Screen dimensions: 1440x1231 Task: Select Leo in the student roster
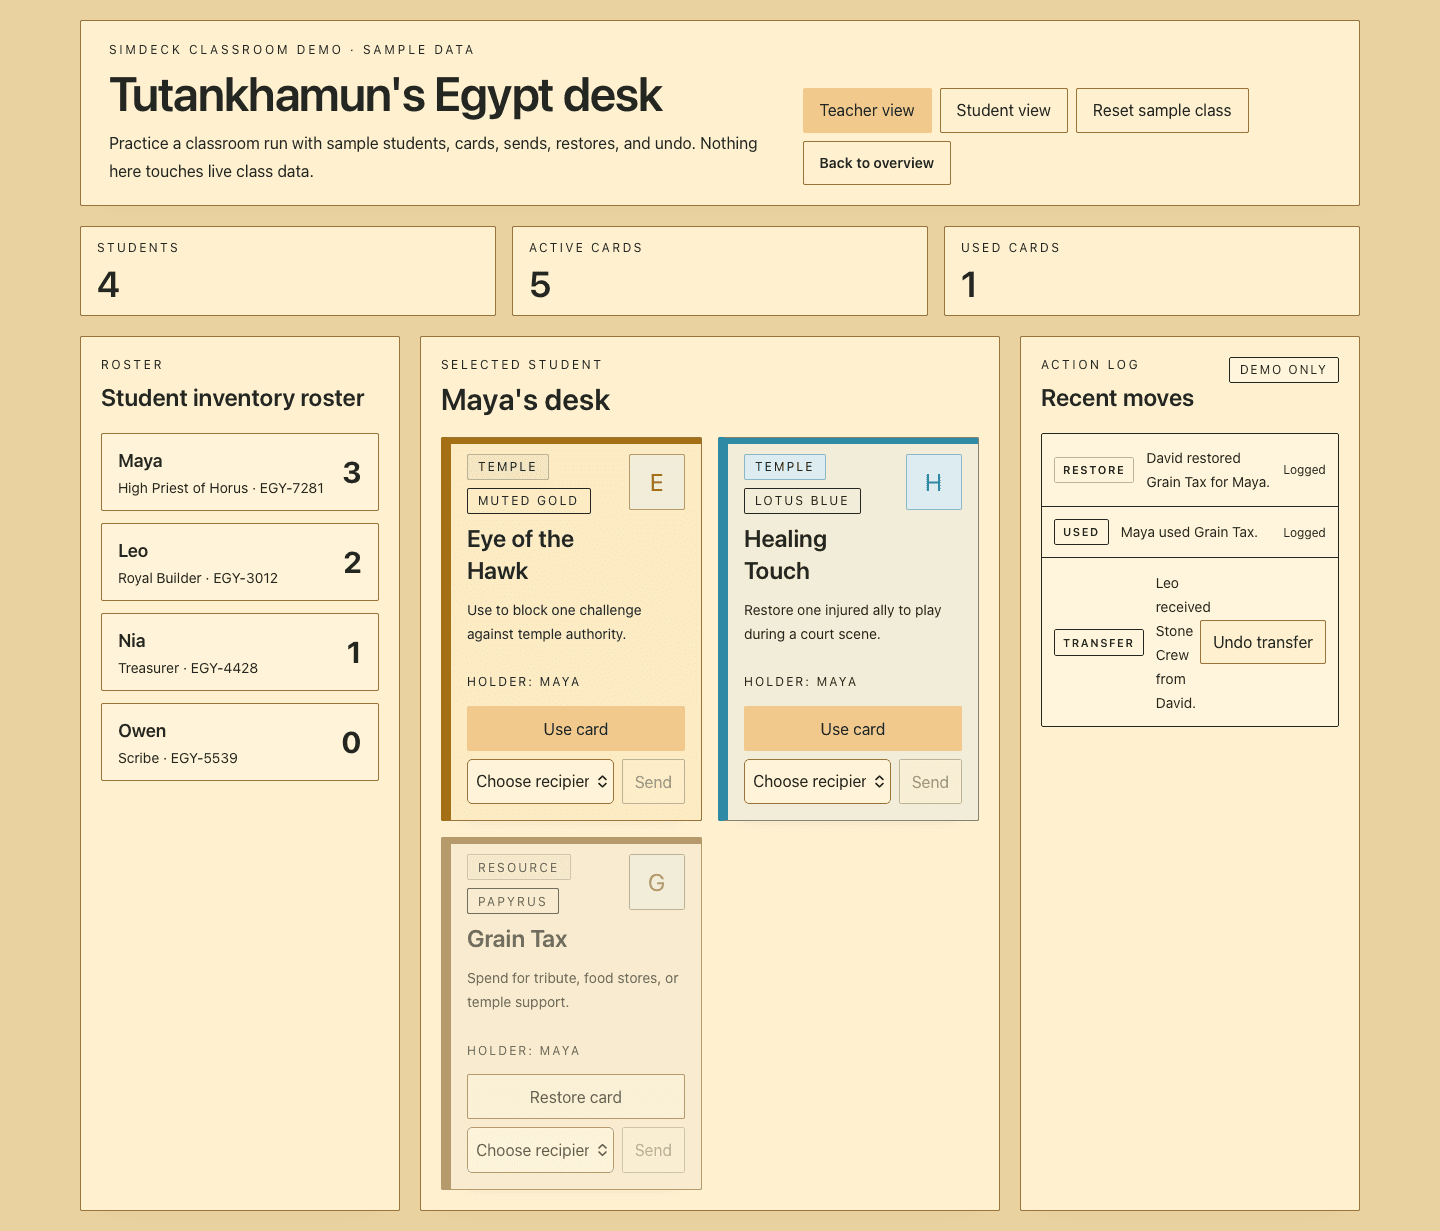click(x=240, y=562)
